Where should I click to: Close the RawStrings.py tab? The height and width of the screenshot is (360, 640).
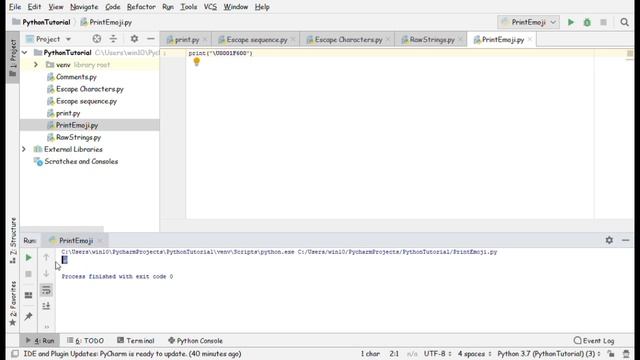point(460,40)
